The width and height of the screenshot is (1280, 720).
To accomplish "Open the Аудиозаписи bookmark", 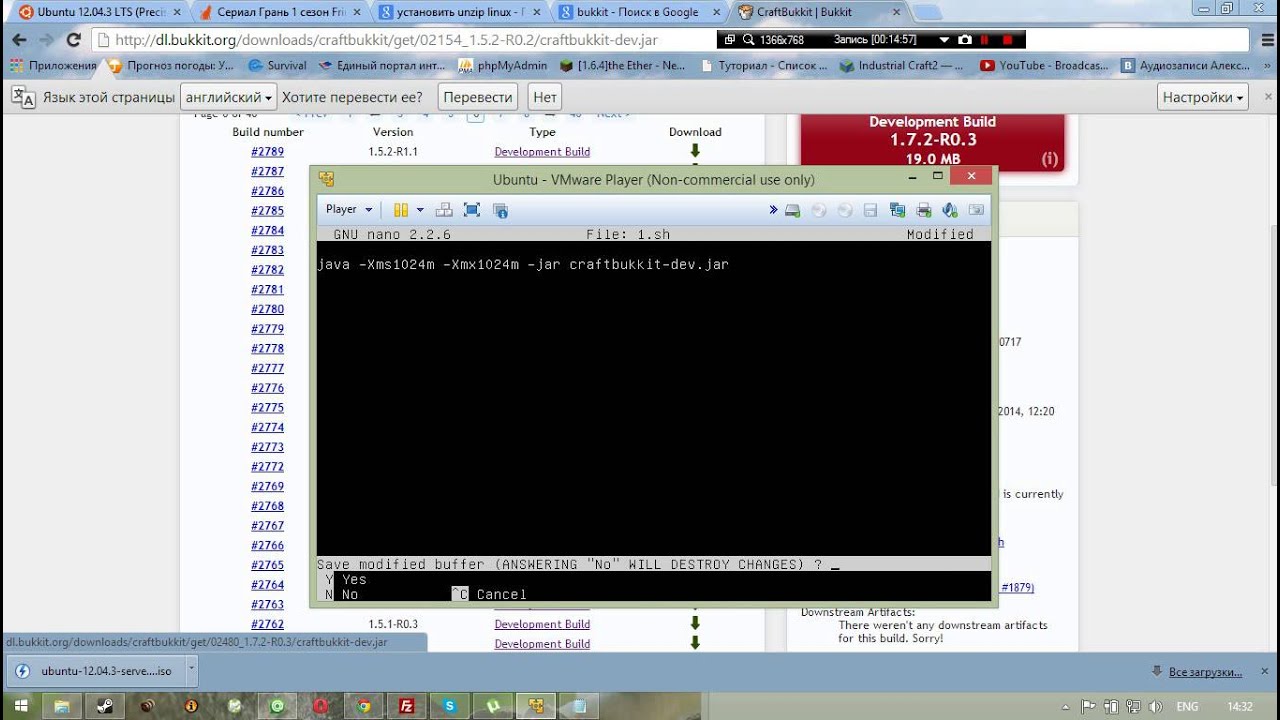I will (x=1186, y=66).
